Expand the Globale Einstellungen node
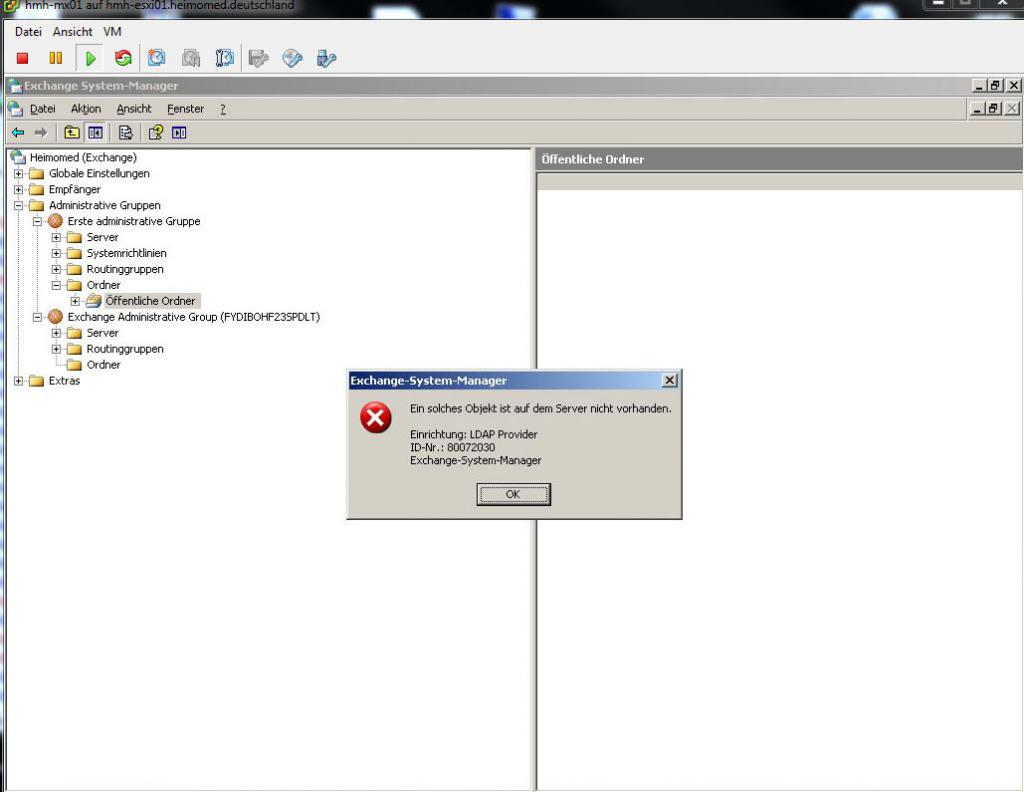1024x792 pixels. [18, 174]
